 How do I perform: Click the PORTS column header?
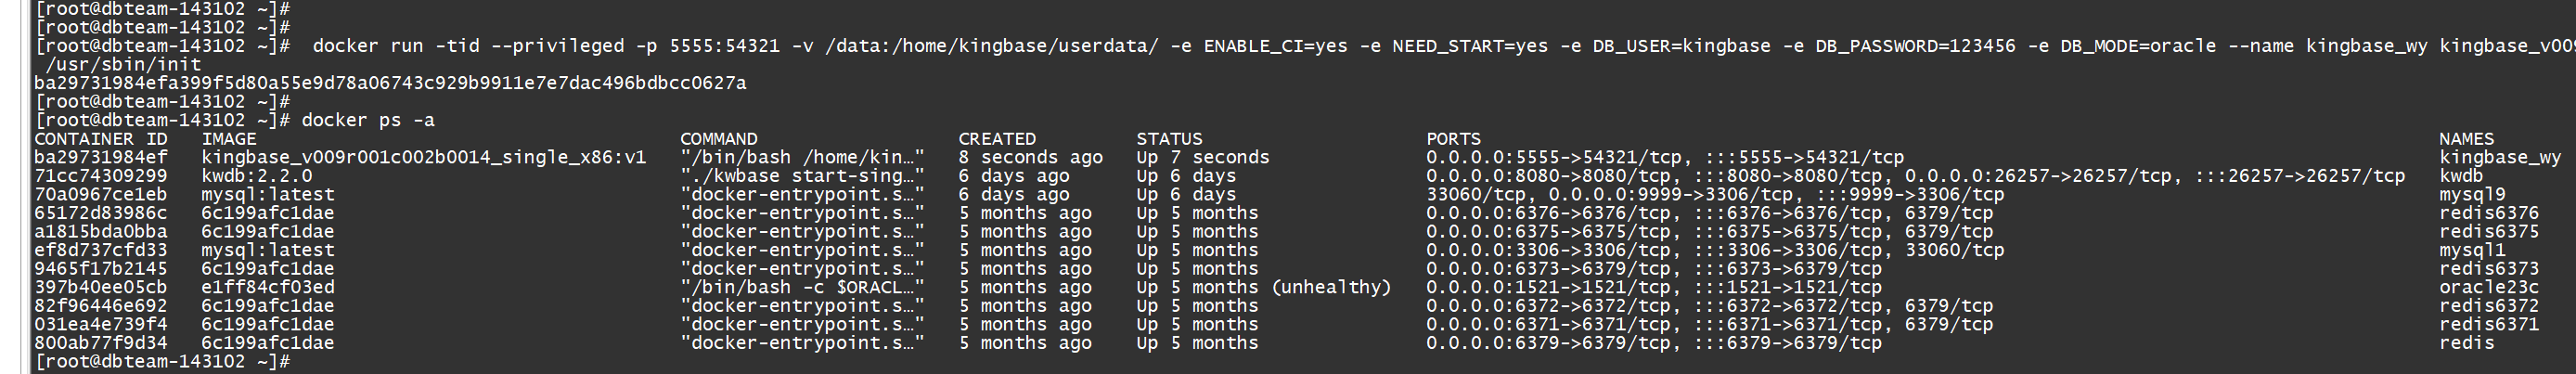[x=1453, y=139]
